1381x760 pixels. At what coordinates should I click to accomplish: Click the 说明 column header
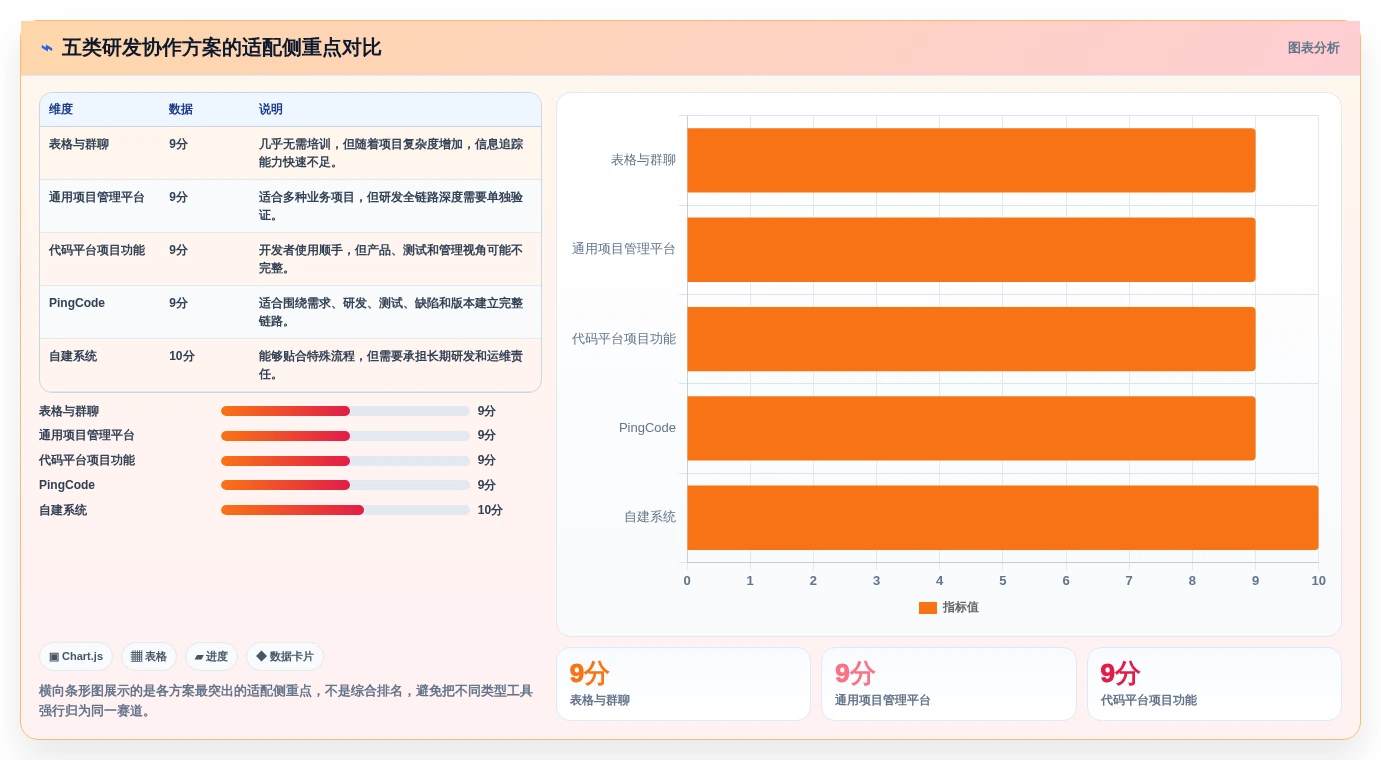point(271,109)
